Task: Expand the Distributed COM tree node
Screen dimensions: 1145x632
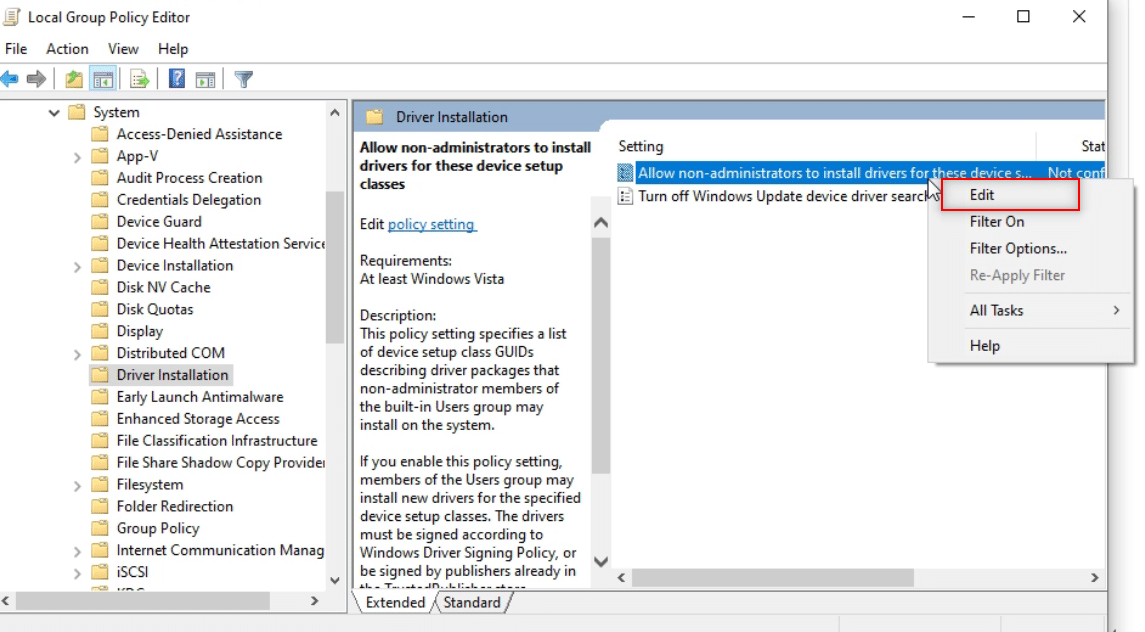Action: click(77, 354)
